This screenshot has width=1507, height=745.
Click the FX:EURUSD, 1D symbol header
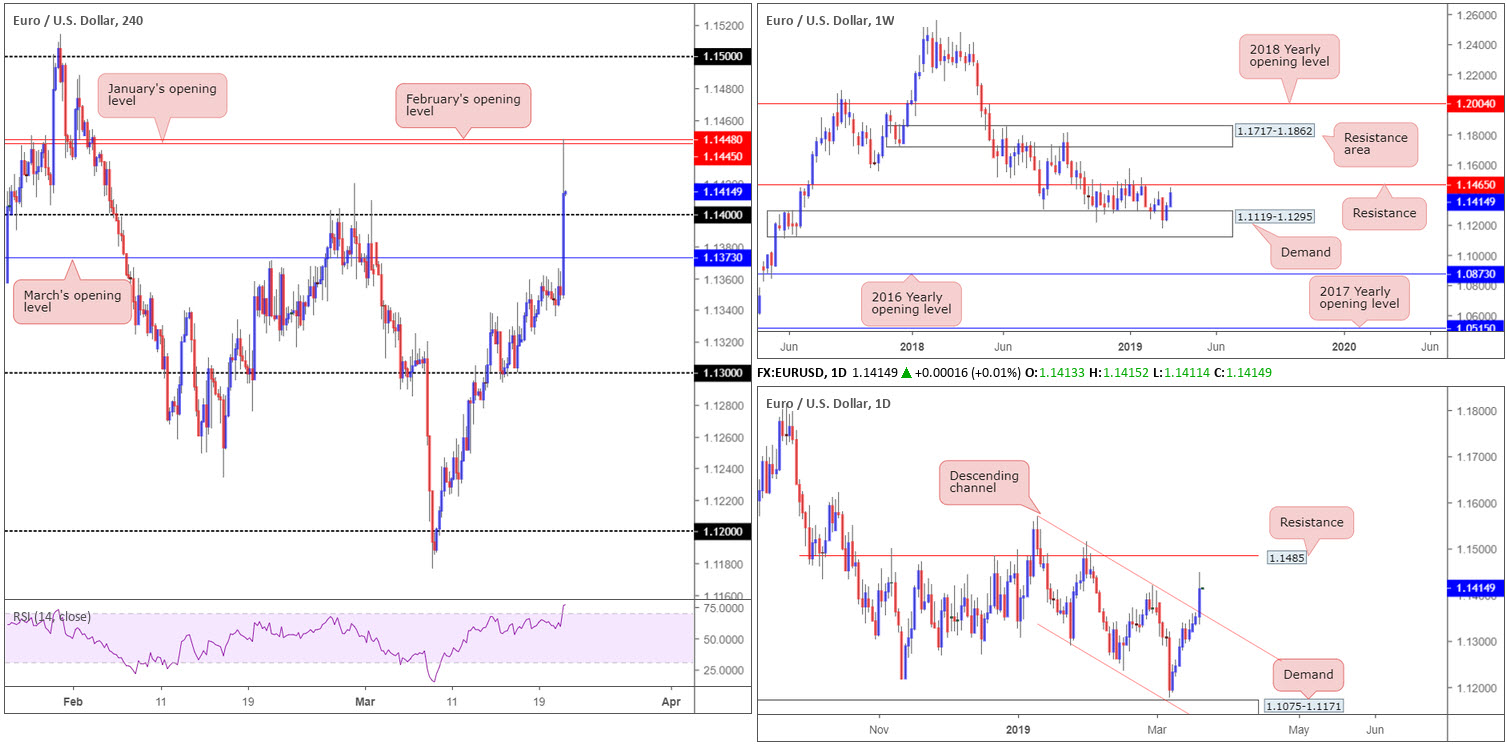[x=804, y=372]
